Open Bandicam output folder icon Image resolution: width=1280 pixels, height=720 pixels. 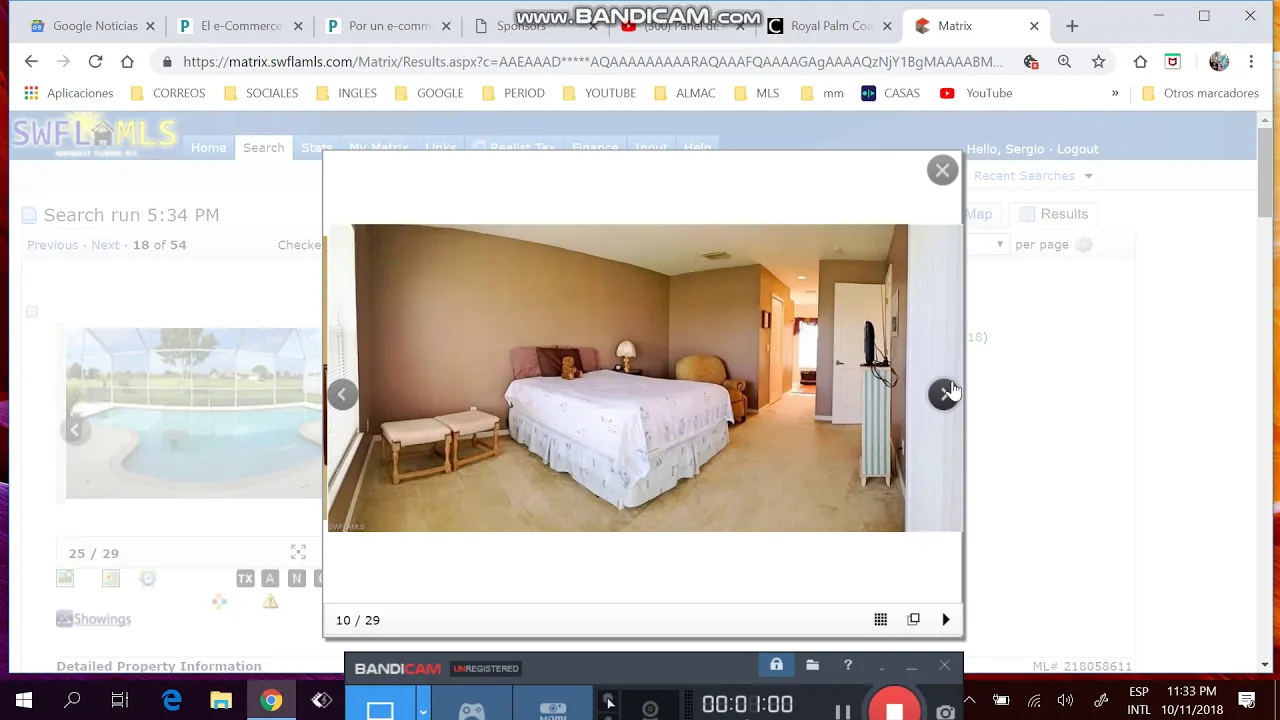click(812, 665)
